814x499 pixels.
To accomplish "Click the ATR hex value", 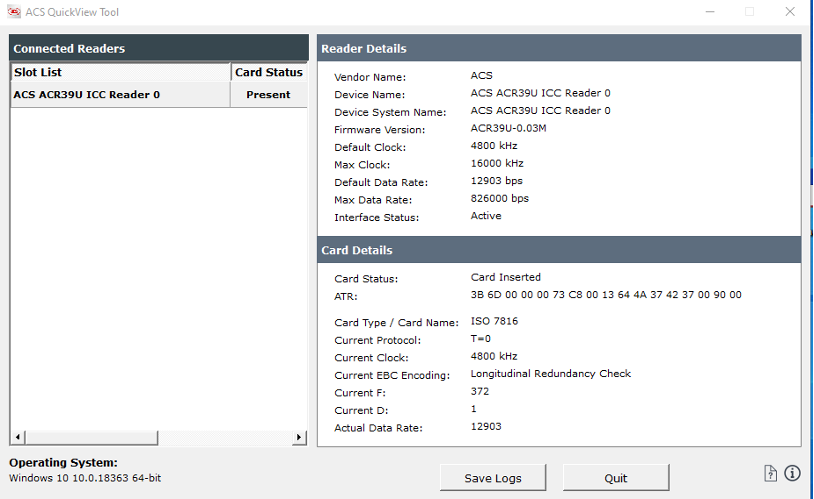I will coord(606,294).
